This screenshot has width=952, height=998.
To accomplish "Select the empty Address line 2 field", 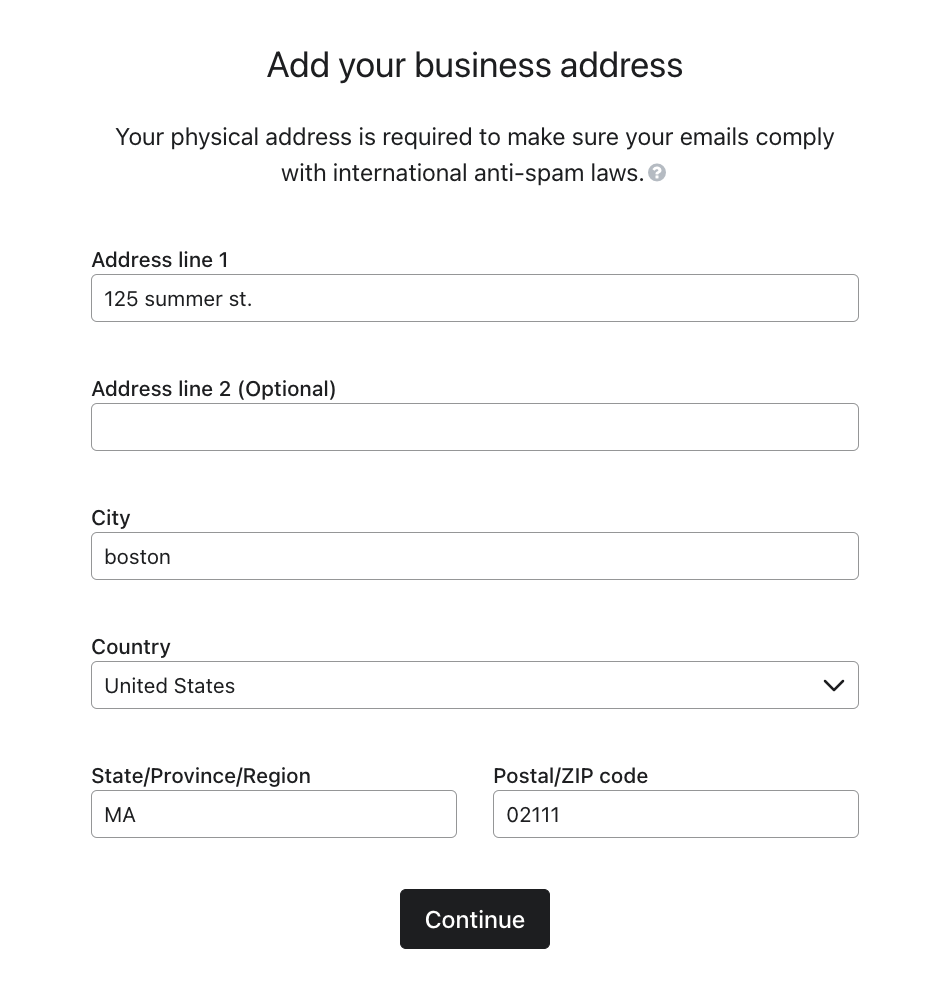I will point(475,427).
